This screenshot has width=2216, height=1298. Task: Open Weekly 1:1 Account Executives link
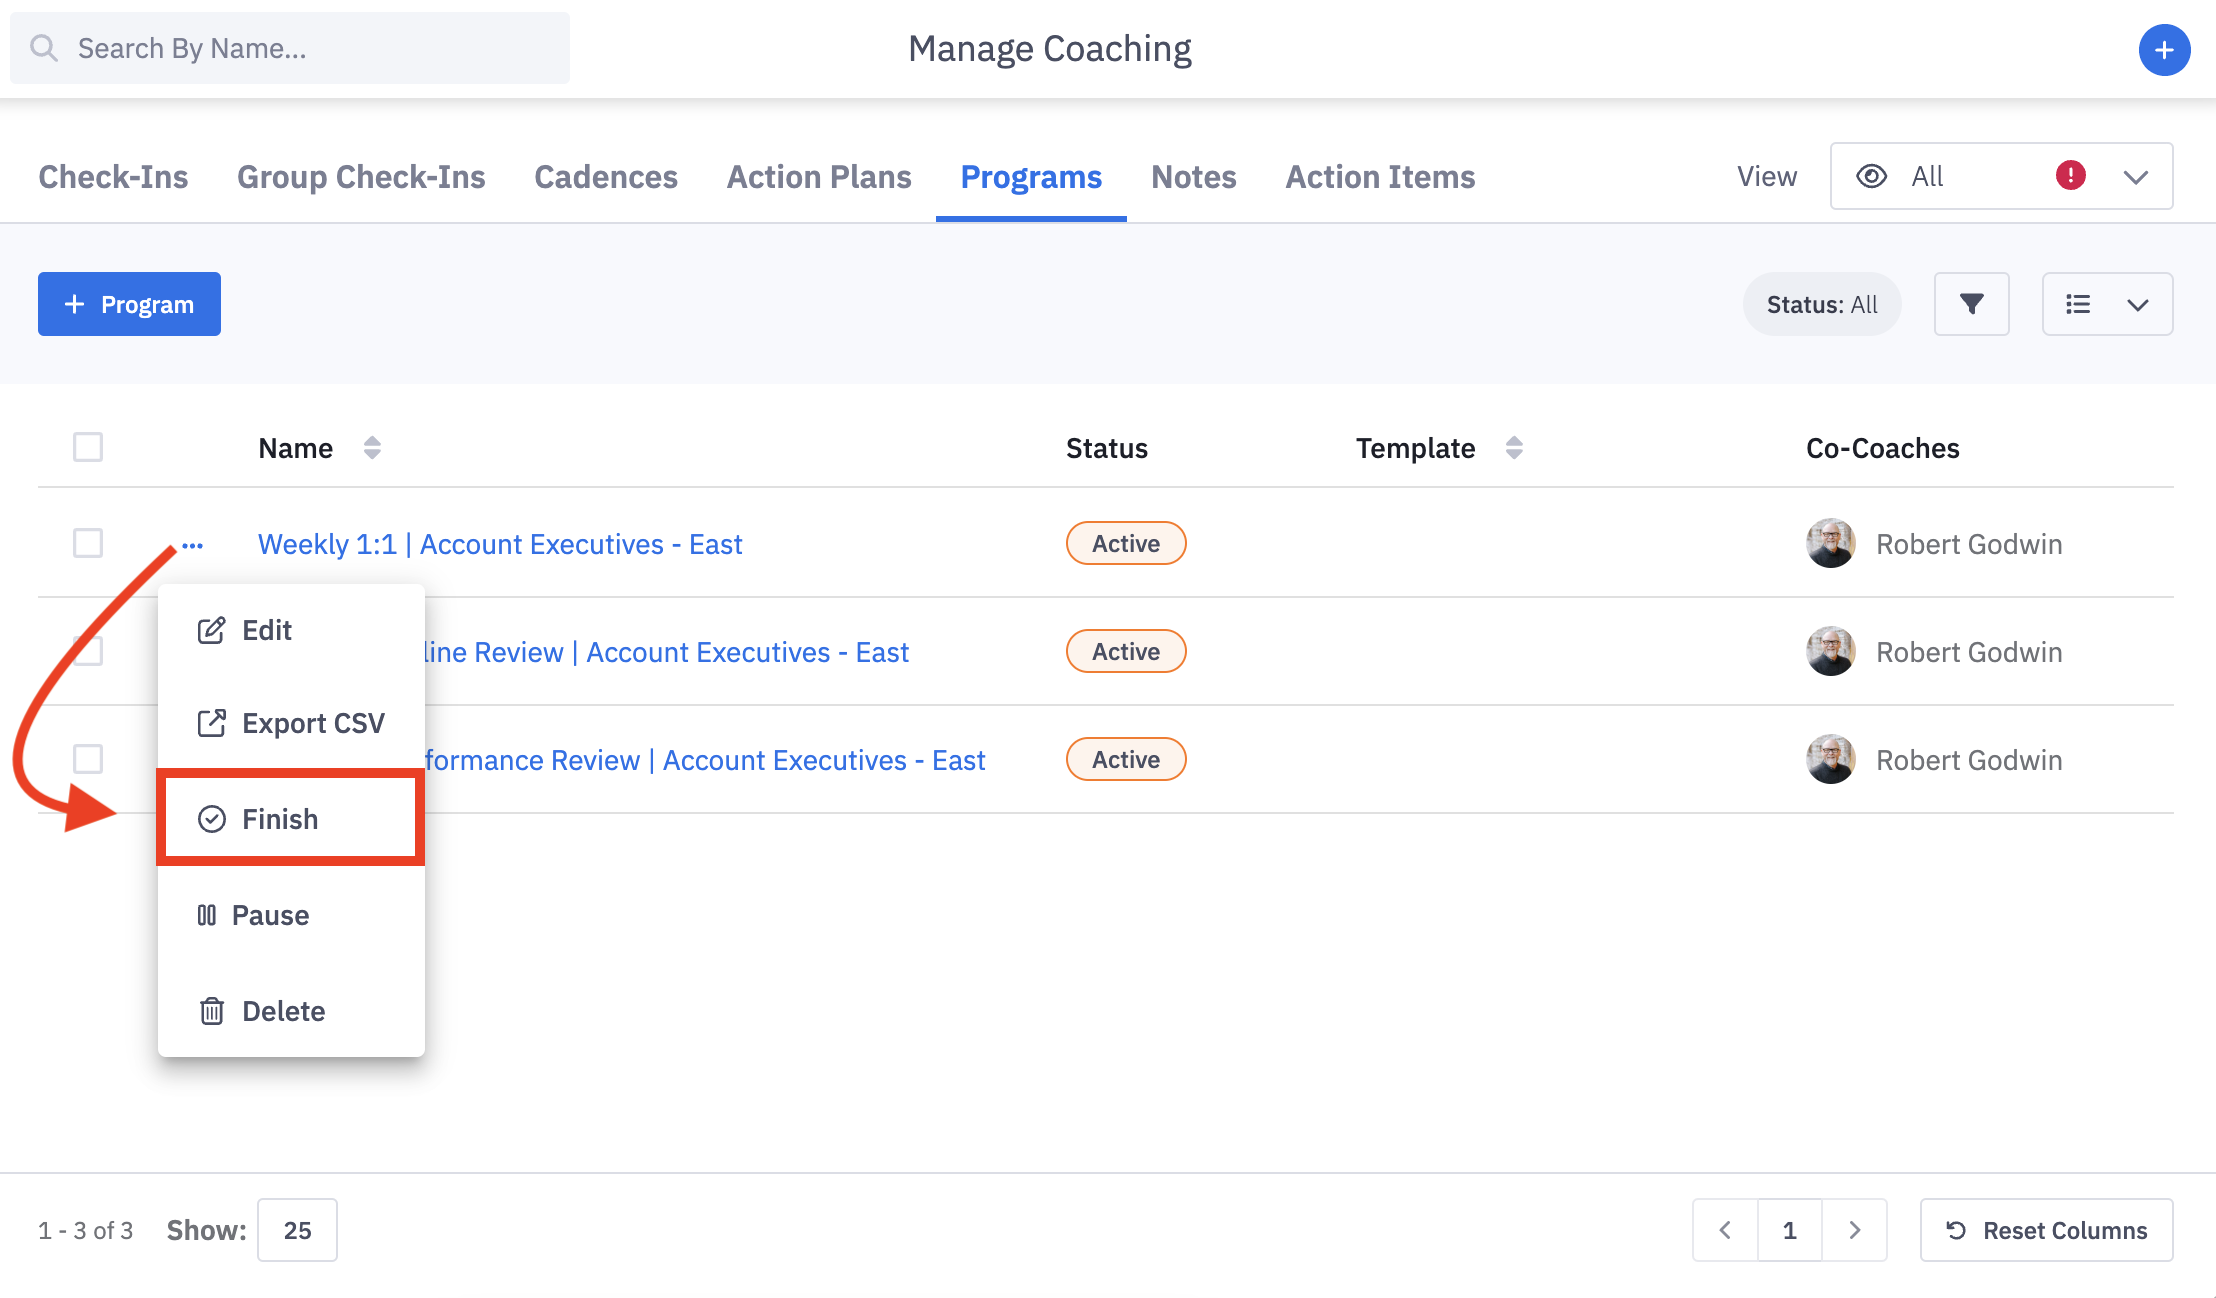[499, 544]
